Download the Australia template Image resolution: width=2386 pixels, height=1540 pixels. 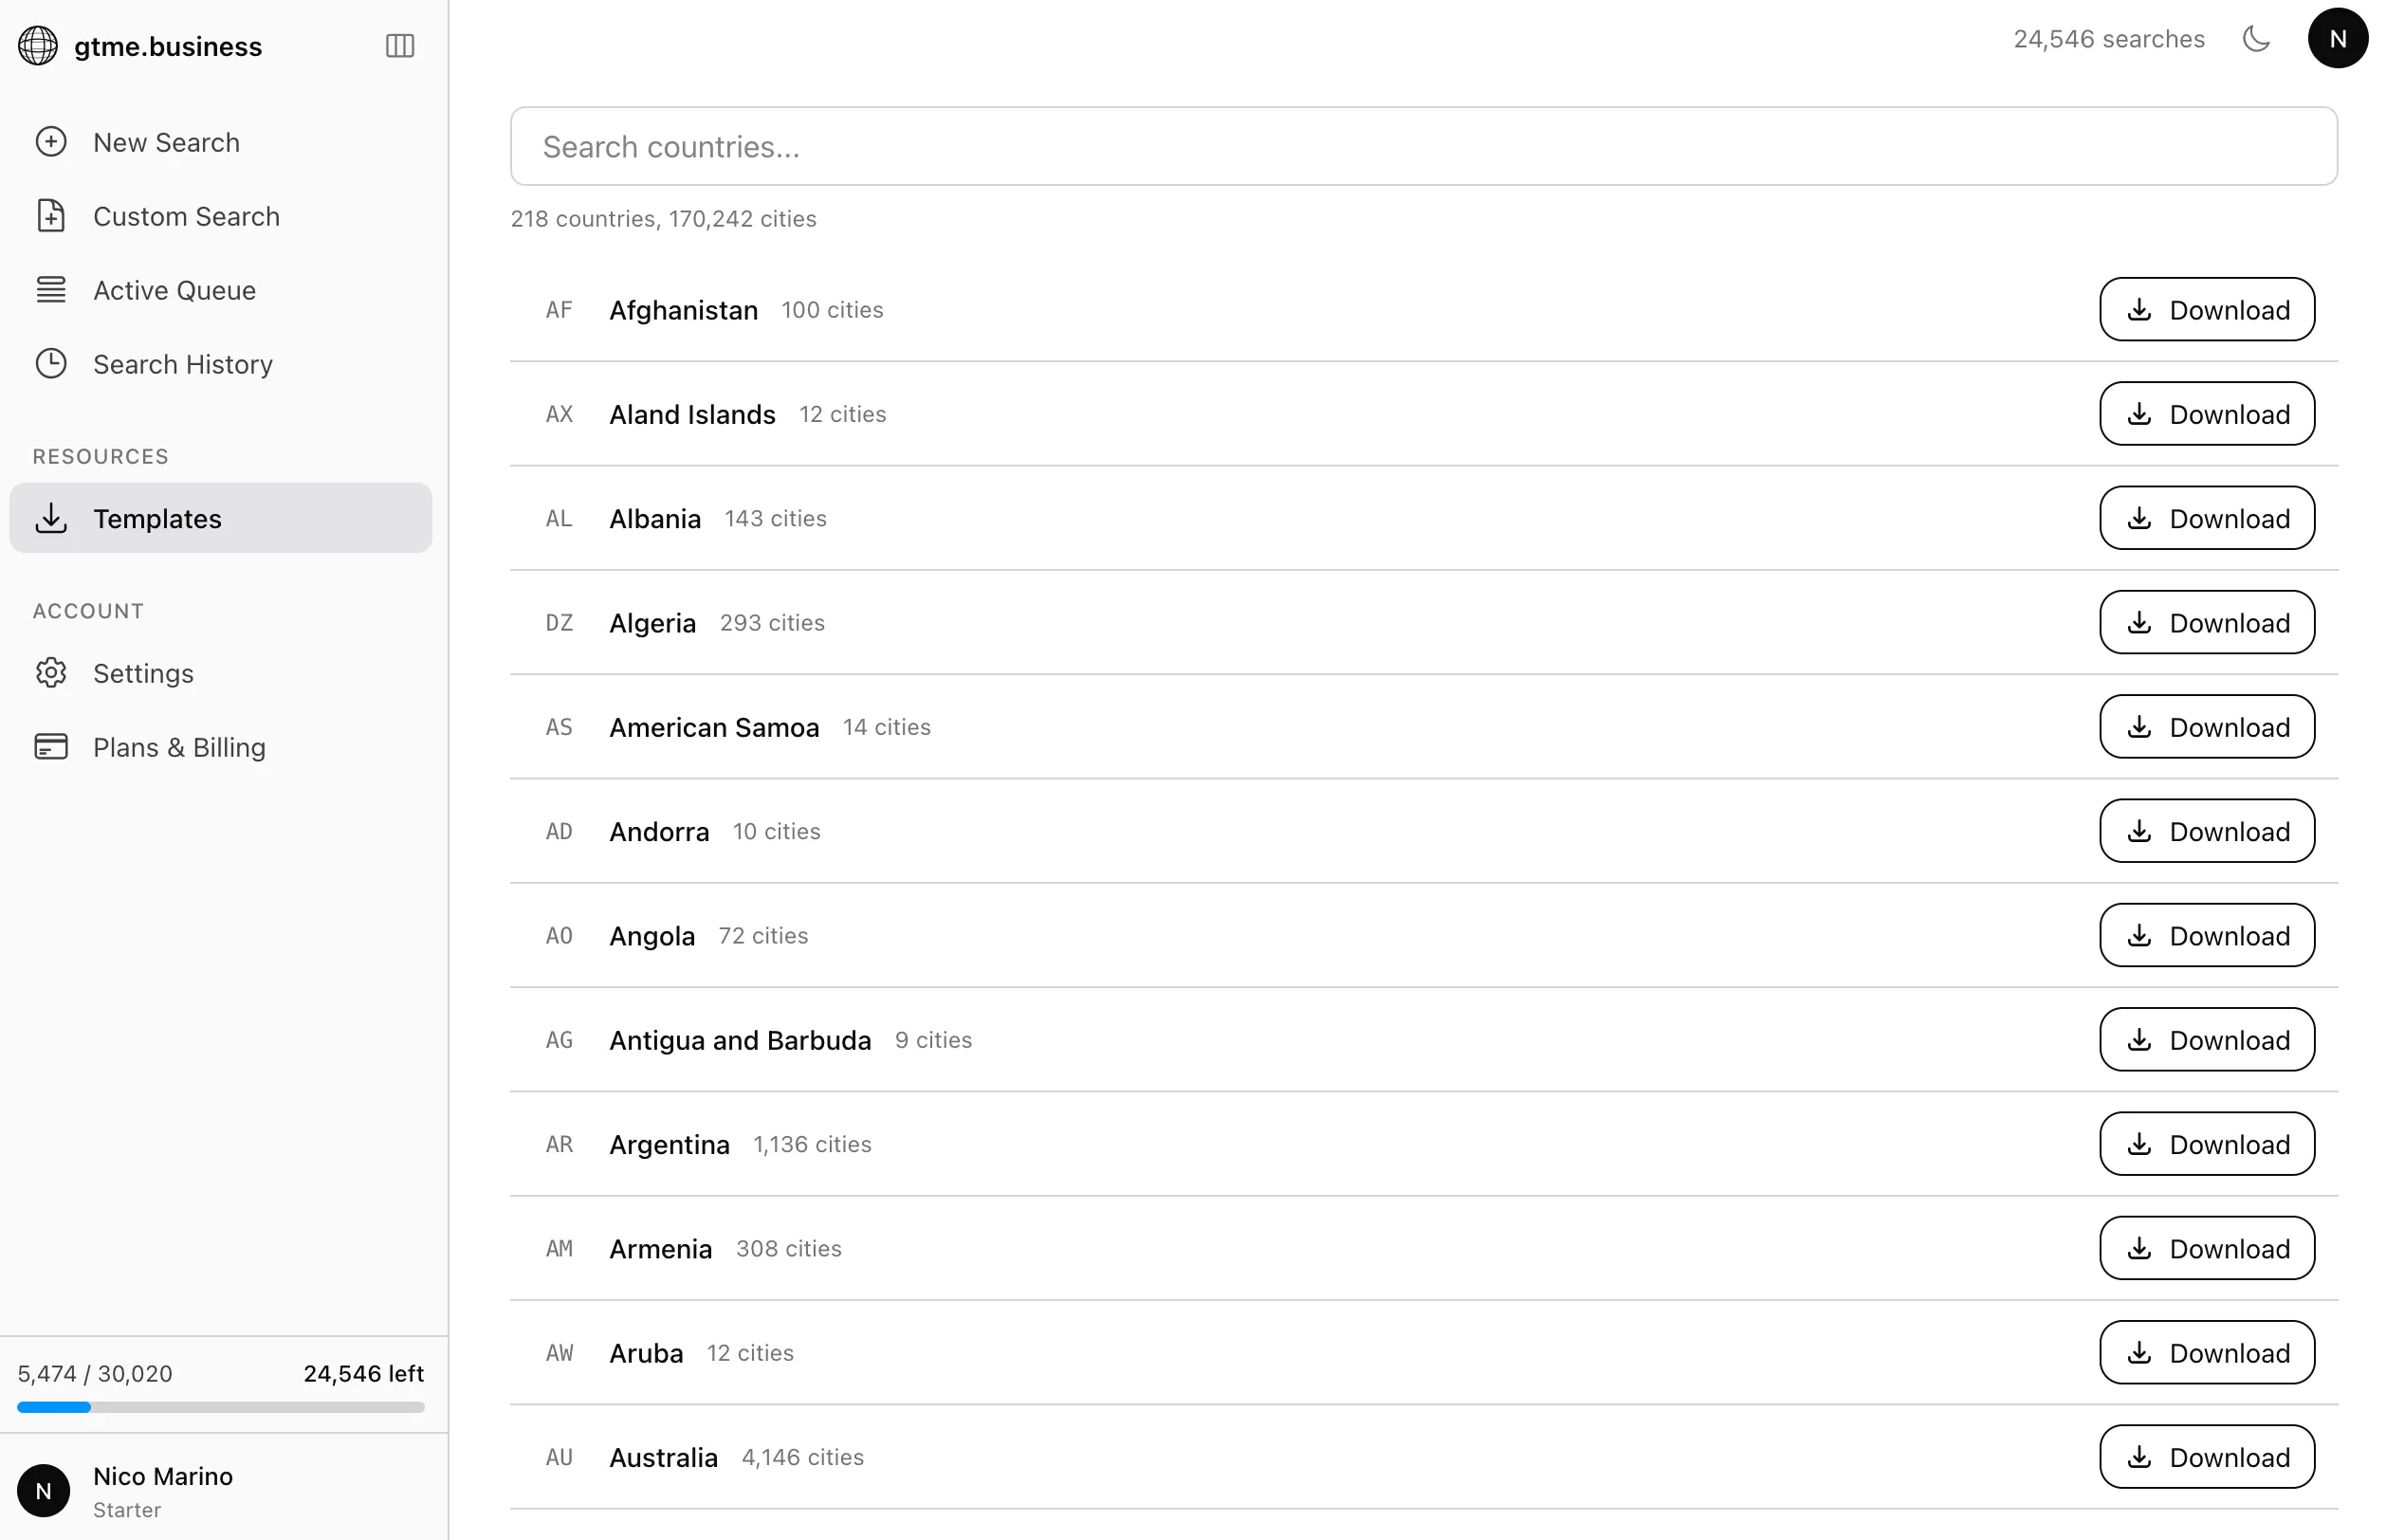pyautogui.click(x=2206, y=1457)
